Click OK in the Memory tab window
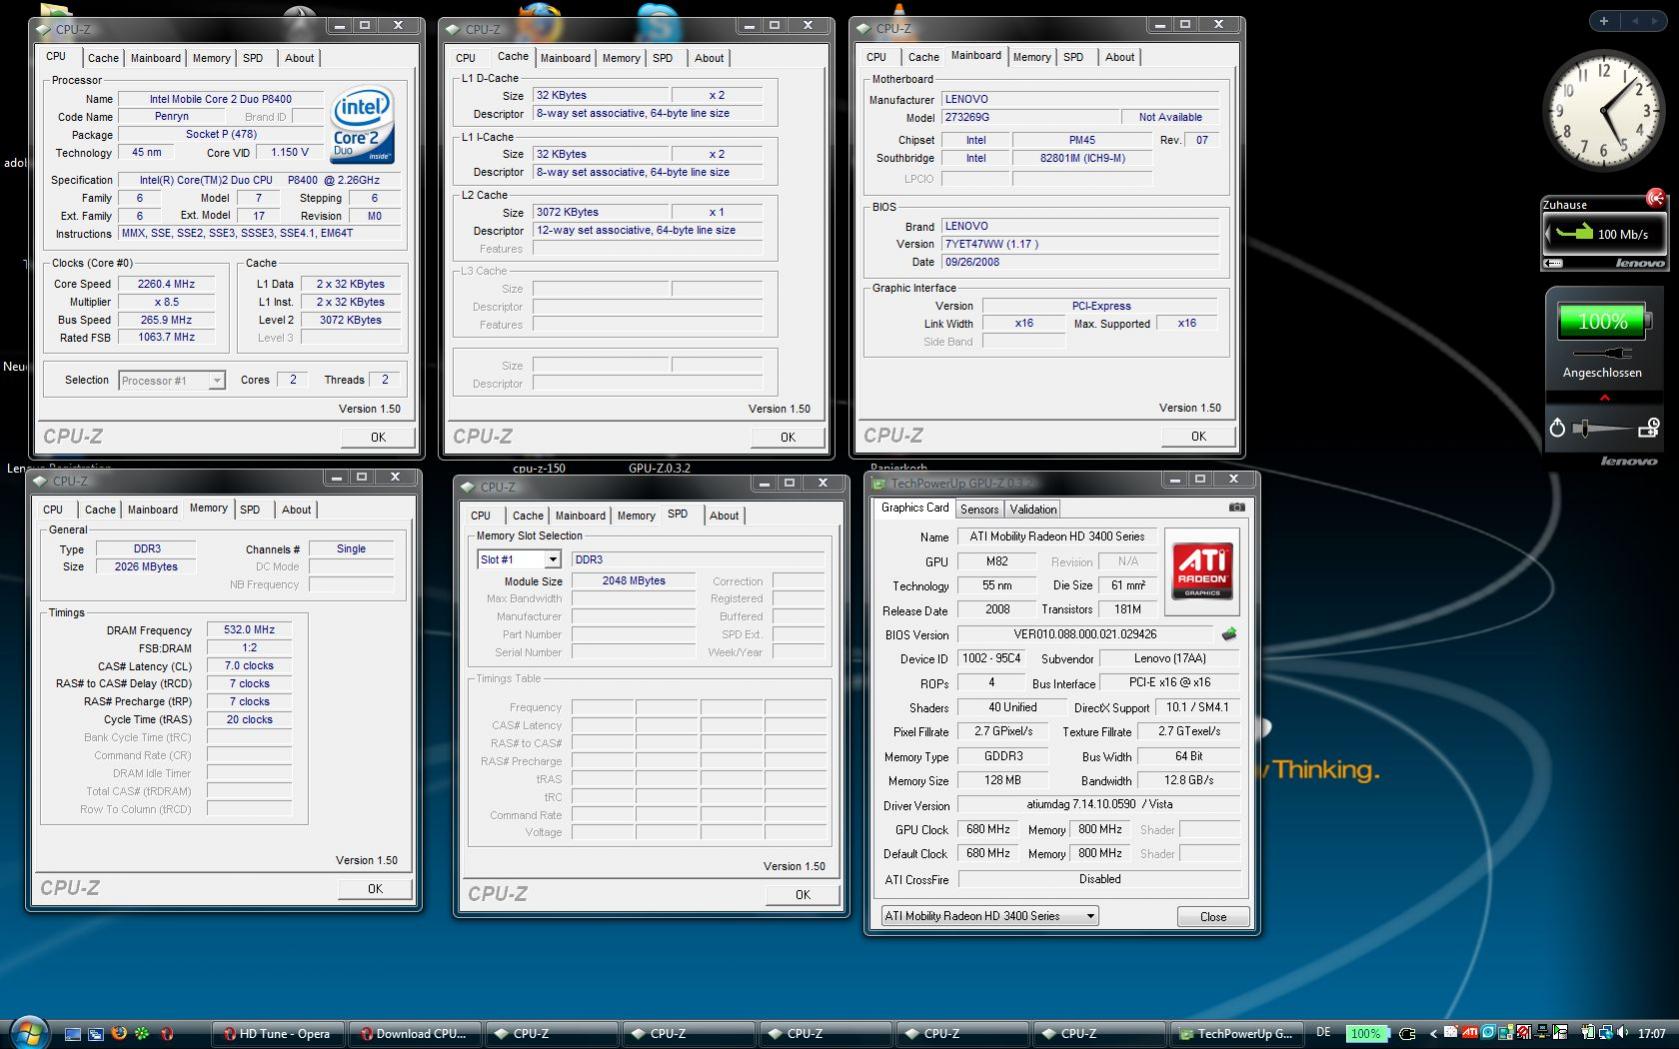This screenshot has width=1679, height=1049. point(375,888)
